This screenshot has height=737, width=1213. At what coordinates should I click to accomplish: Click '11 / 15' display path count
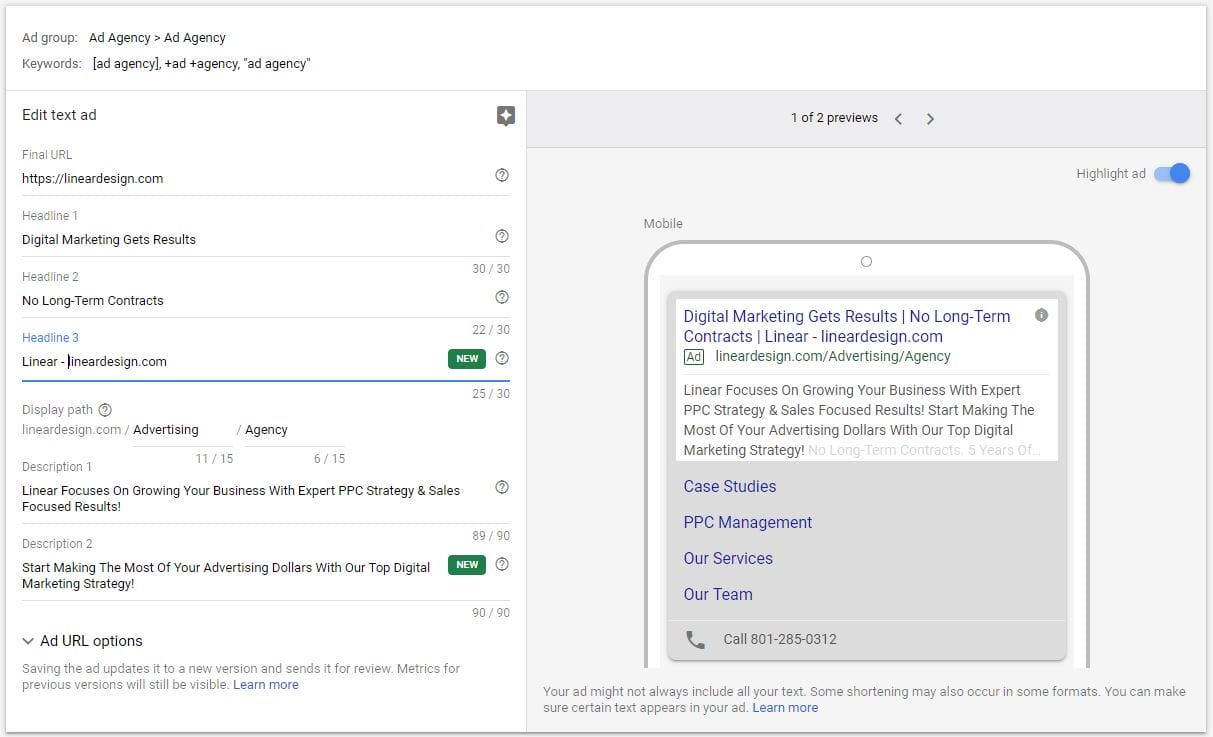pos(214,459)
